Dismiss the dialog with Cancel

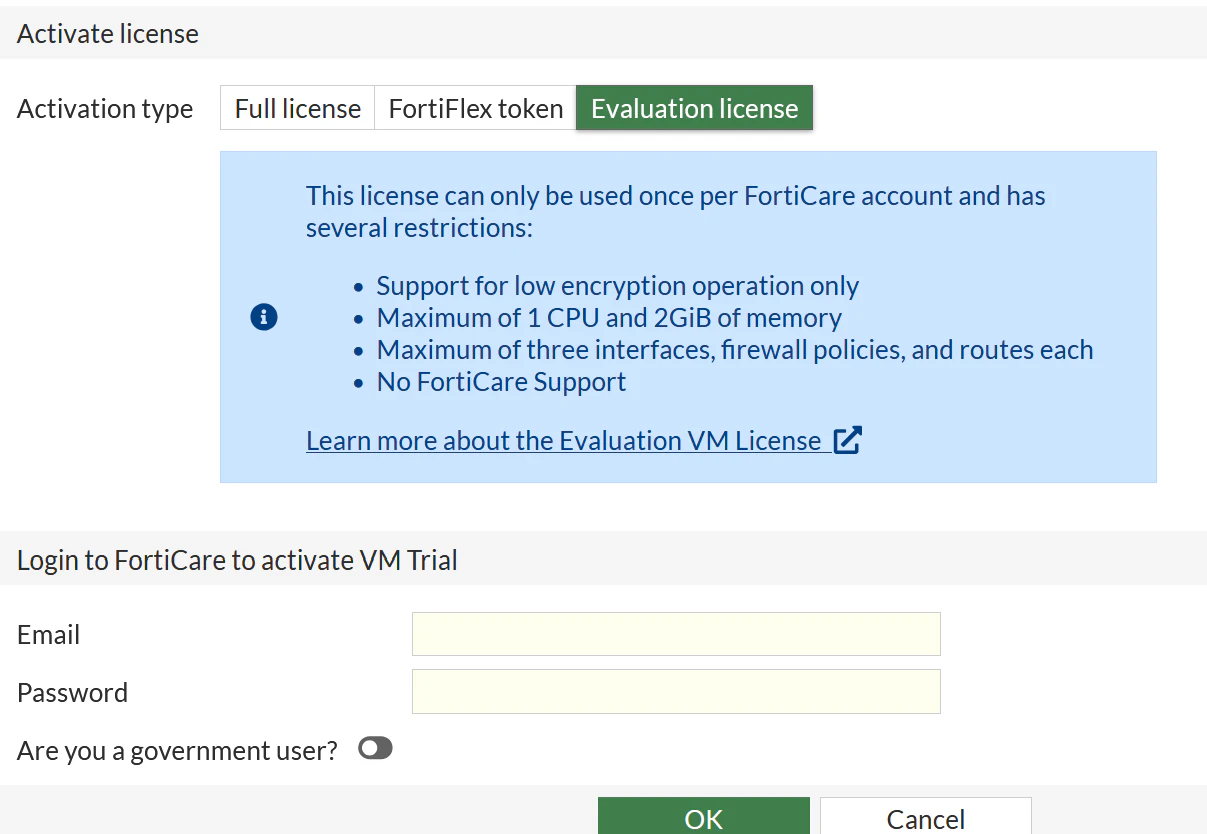pyautogui.click(x=926, y=817)
